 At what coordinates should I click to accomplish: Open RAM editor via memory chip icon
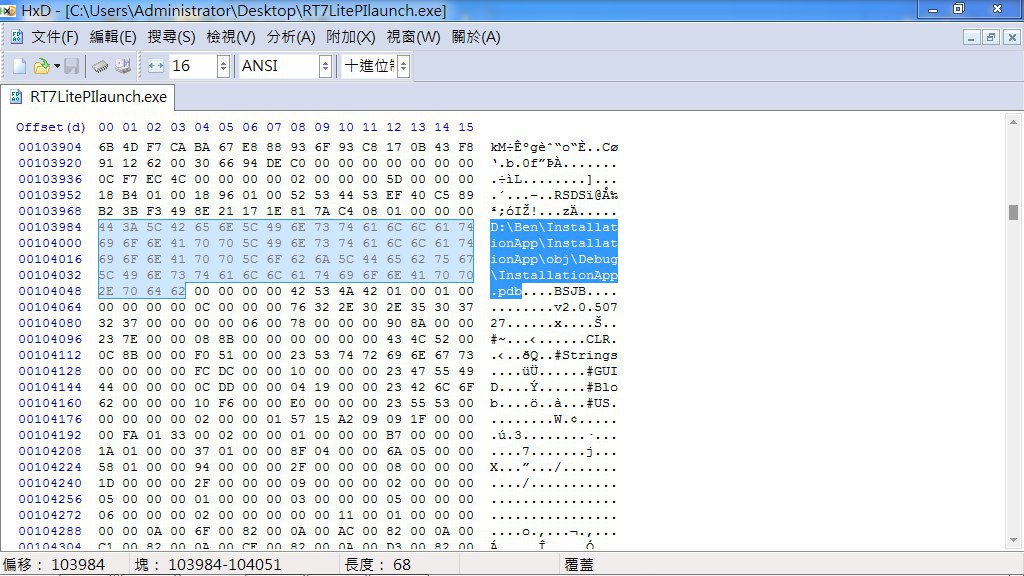click(x=100, y=66)
